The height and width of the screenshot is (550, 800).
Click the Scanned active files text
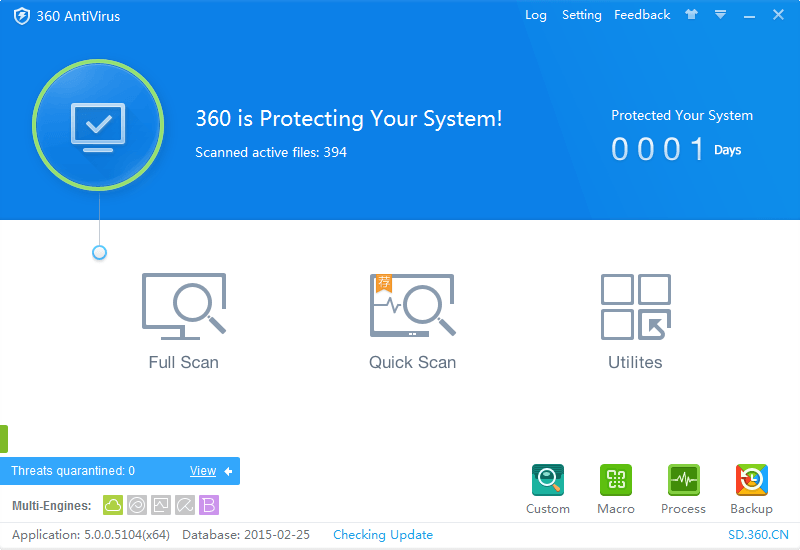tap(271, 152)
